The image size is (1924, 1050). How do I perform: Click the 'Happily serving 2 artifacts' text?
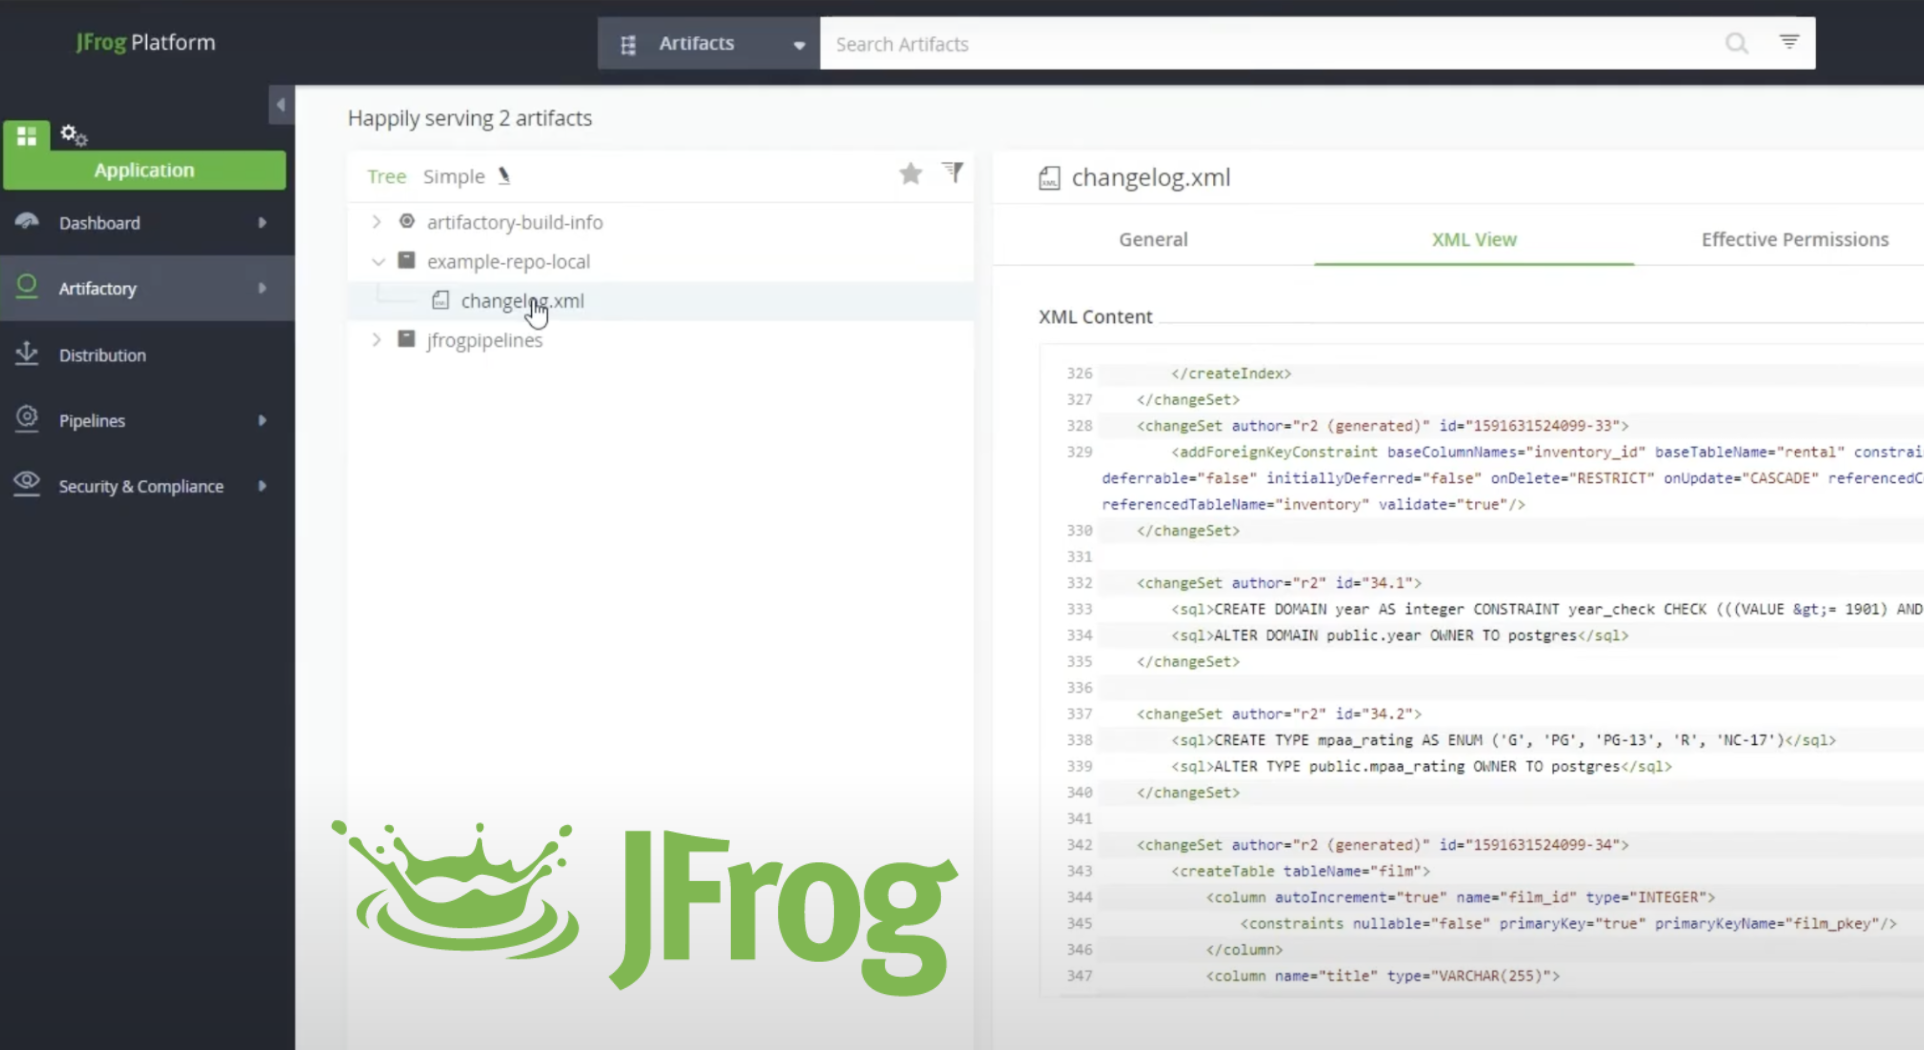pos(470,118)
